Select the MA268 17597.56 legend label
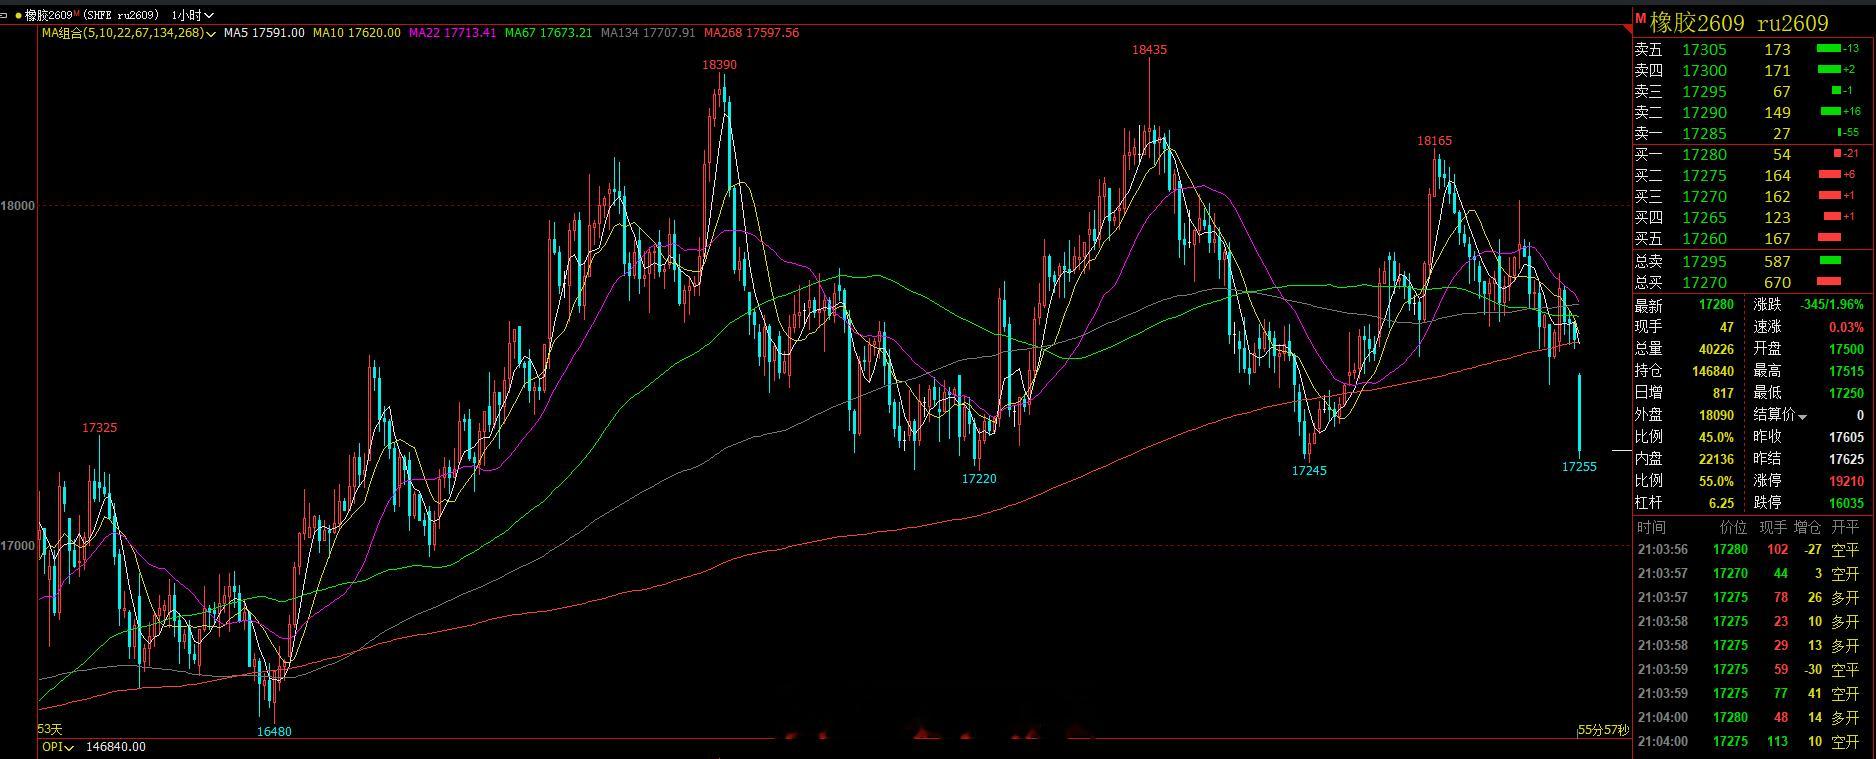Viewport: 1876px width, 759px height. click(x=751, y=33)
